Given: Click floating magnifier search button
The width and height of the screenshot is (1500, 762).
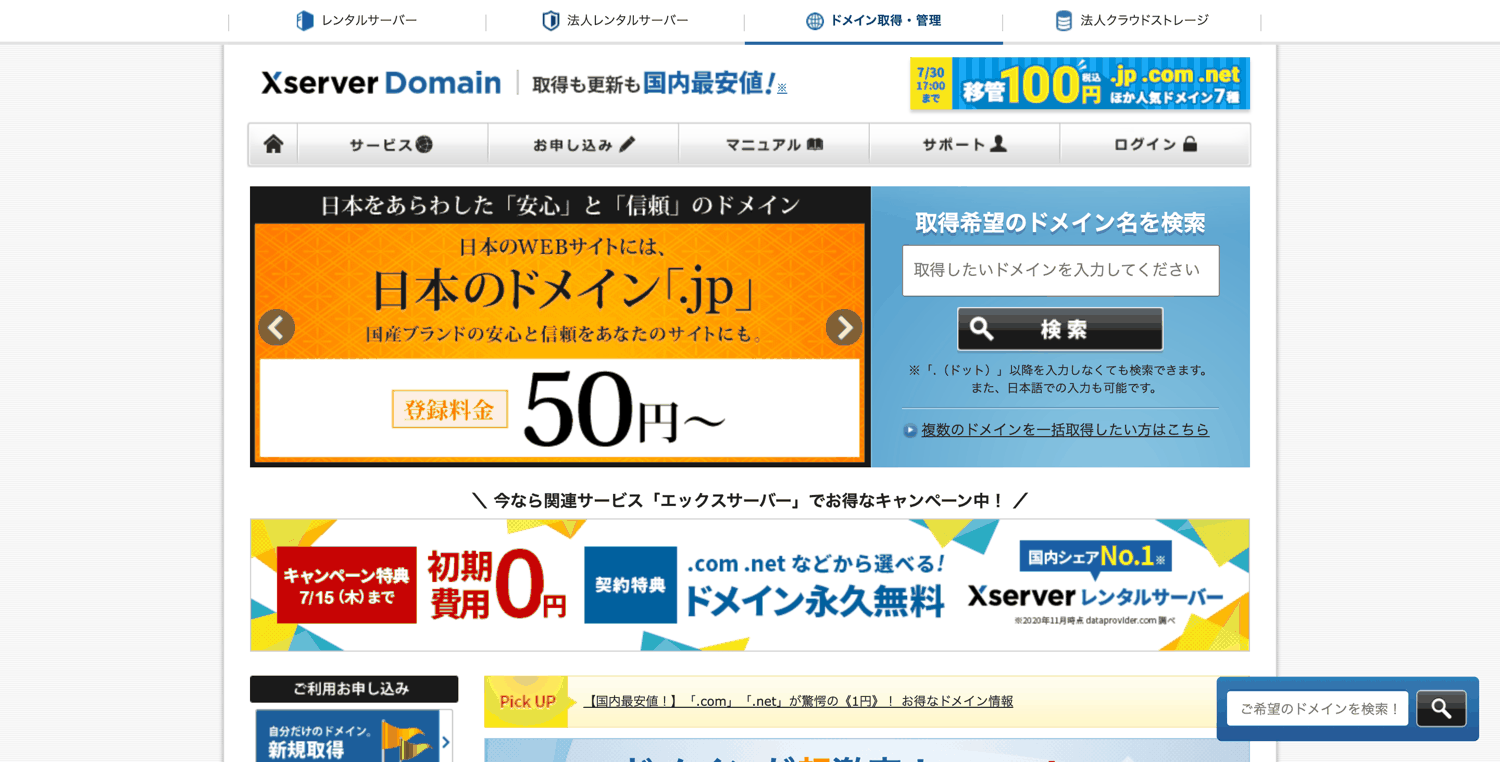Looking at the screenshot, I should coord(1441,709).
